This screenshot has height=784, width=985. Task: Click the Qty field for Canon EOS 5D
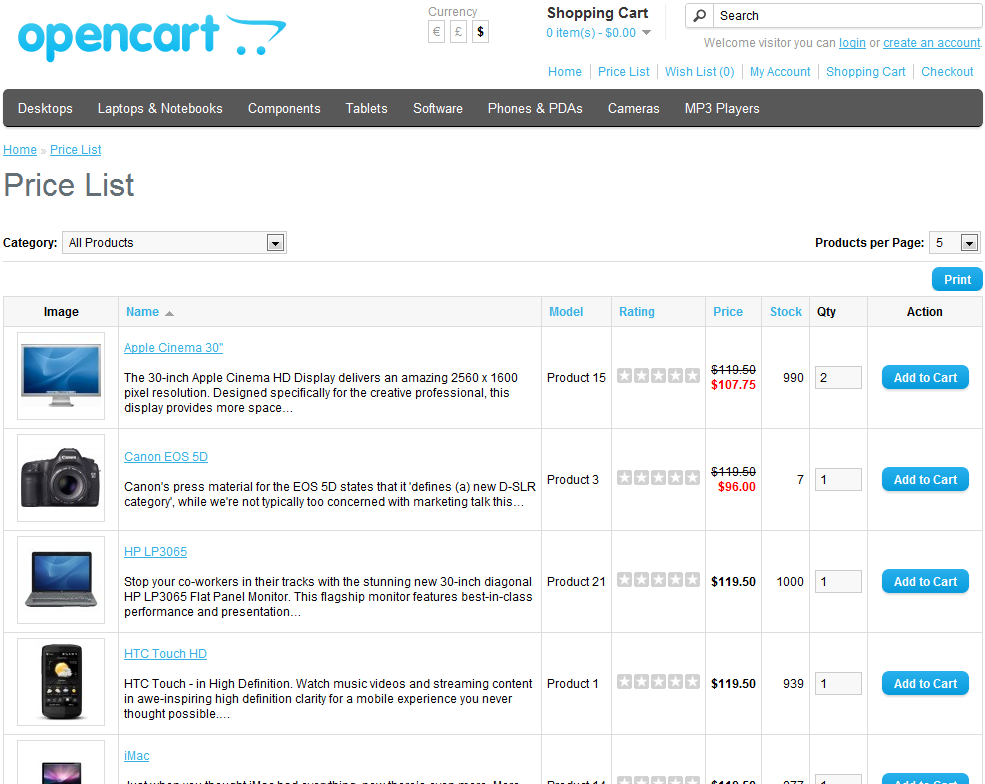point(838,480)
